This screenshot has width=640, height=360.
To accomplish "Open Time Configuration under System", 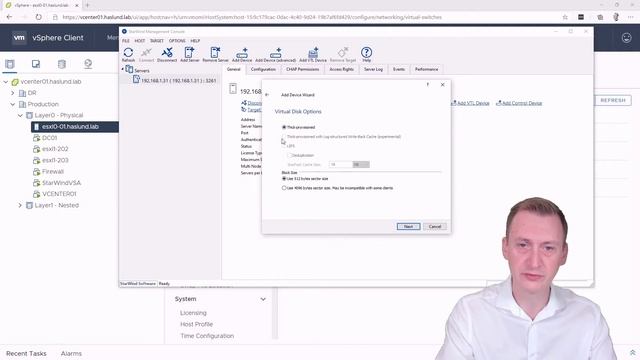I will click(207, 336).
